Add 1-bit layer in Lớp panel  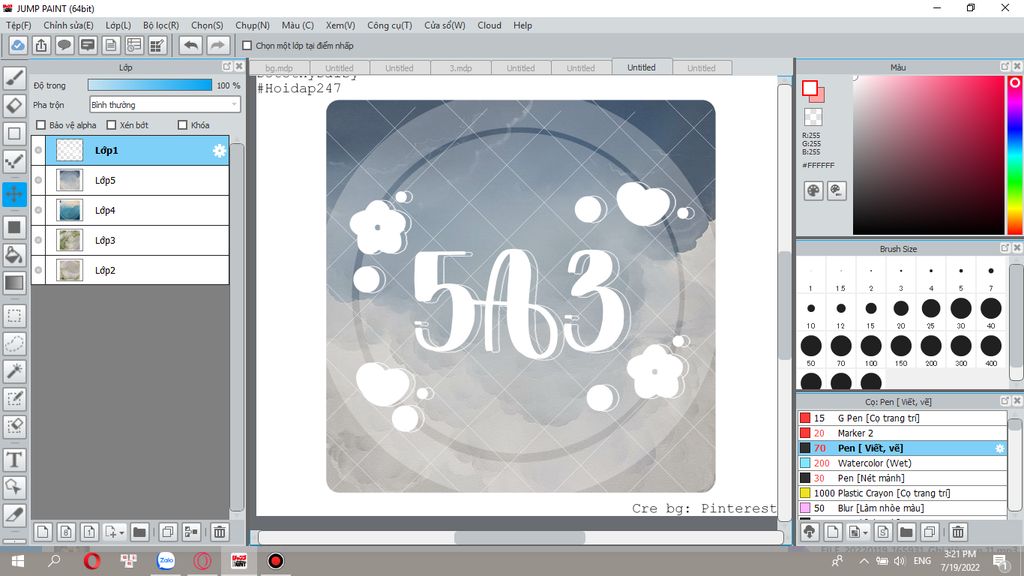click(x=89, y=532)
